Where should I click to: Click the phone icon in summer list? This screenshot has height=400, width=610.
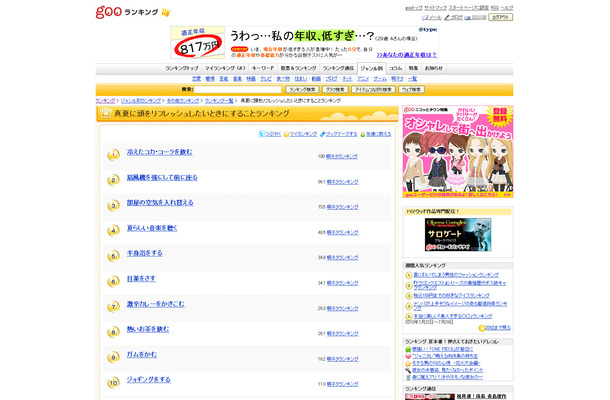408,377
